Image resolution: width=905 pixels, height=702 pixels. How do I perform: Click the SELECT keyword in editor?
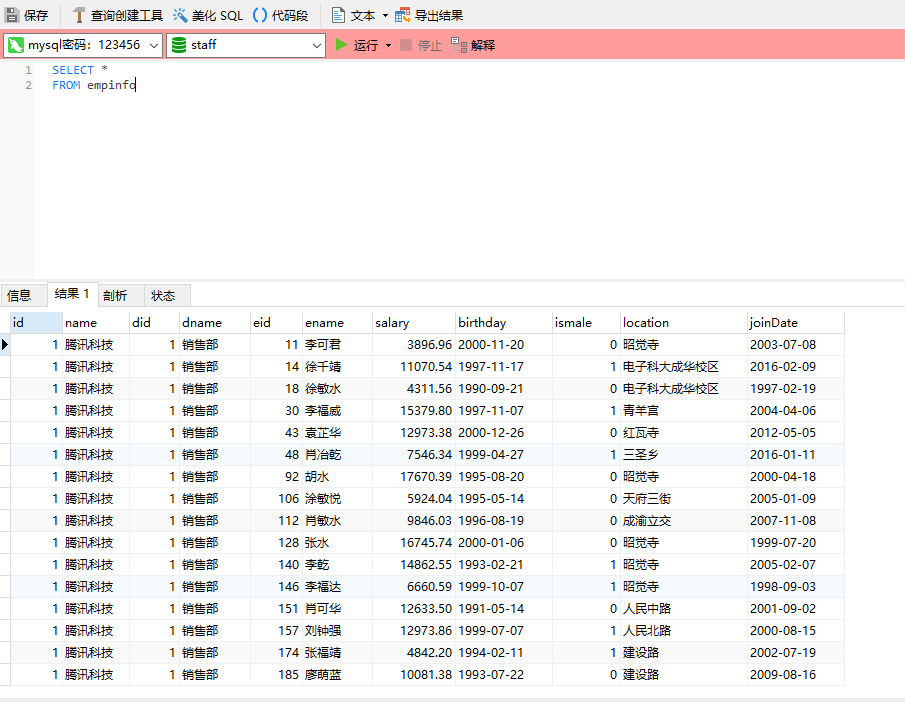73,70
